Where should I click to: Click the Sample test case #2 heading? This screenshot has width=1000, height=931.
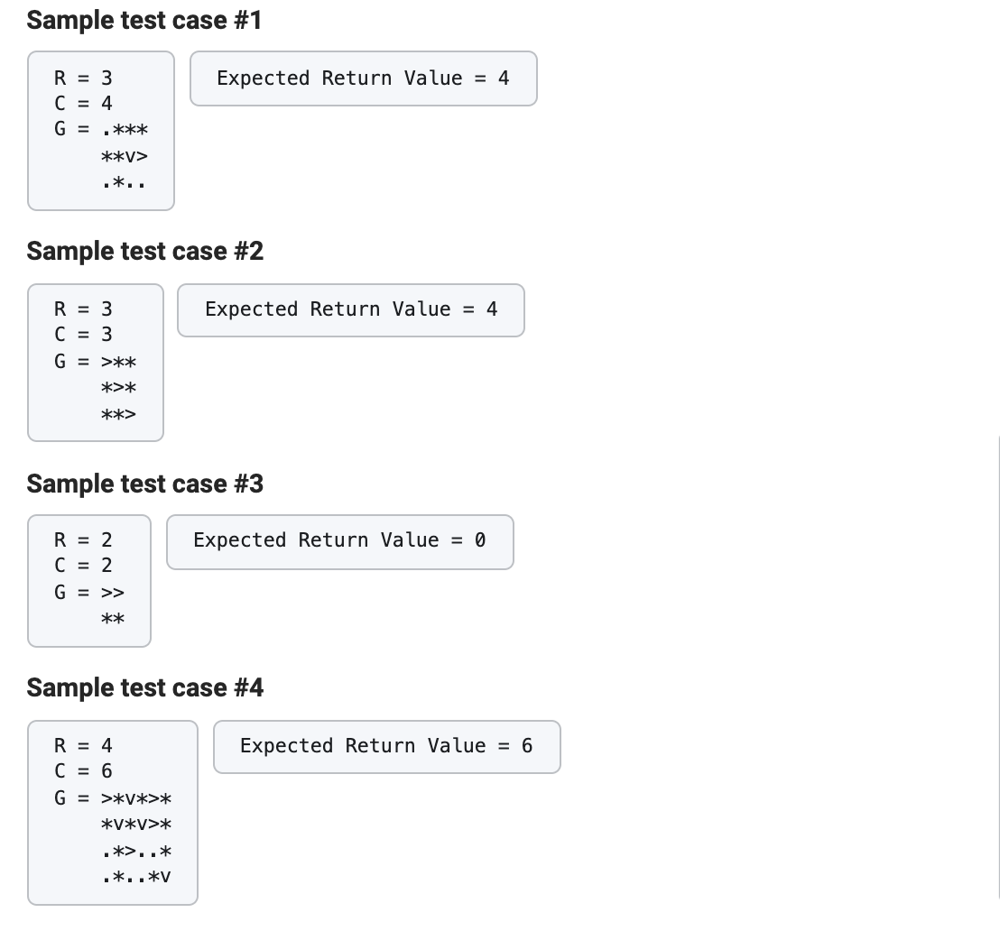(145, 251)
